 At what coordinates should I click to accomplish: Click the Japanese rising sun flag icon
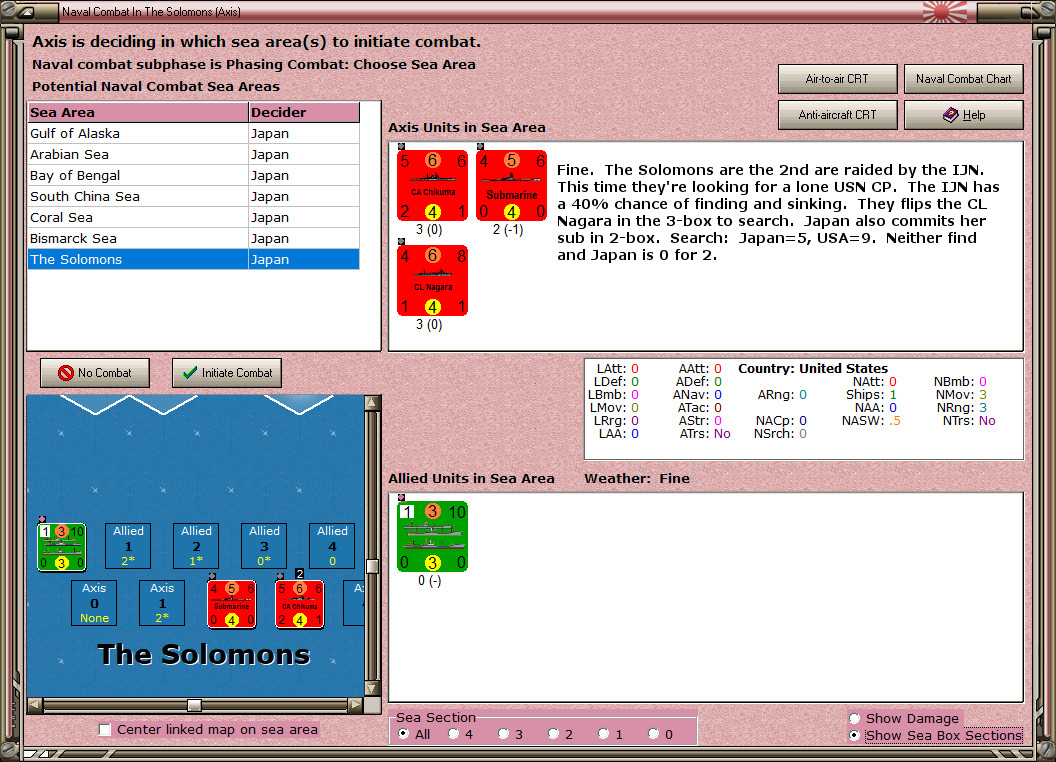(x=944, y=11)
